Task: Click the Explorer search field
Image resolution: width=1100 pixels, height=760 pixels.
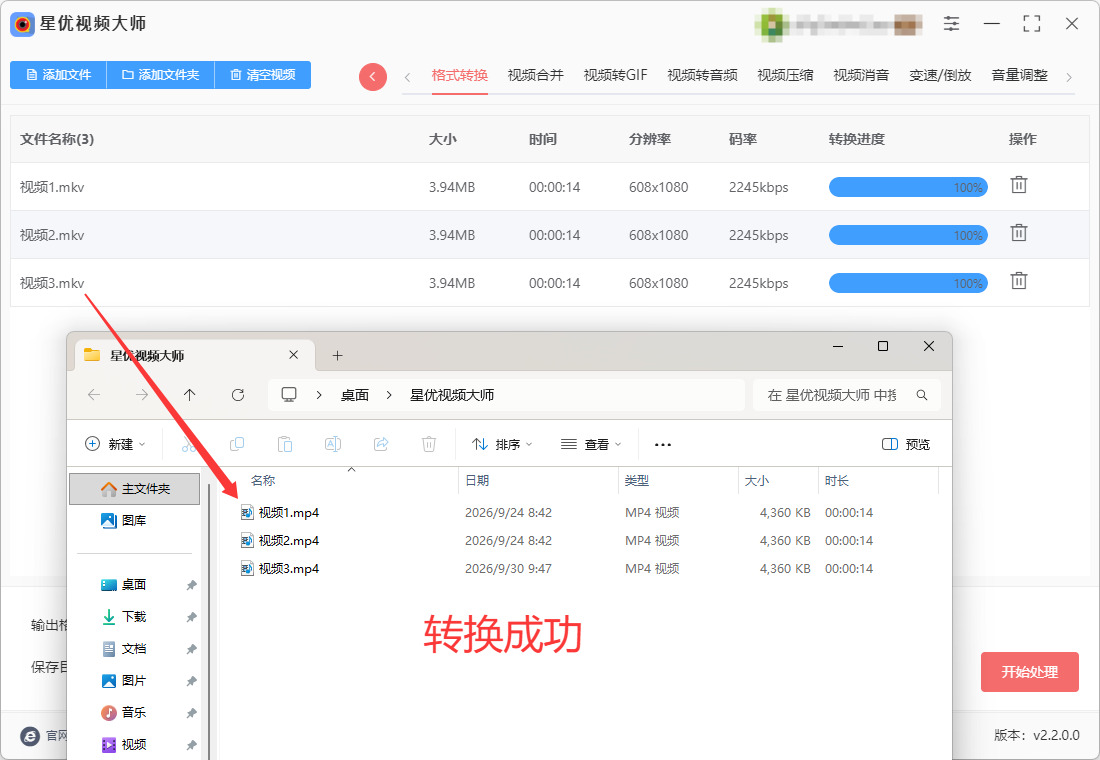Action: click(846, 396)
